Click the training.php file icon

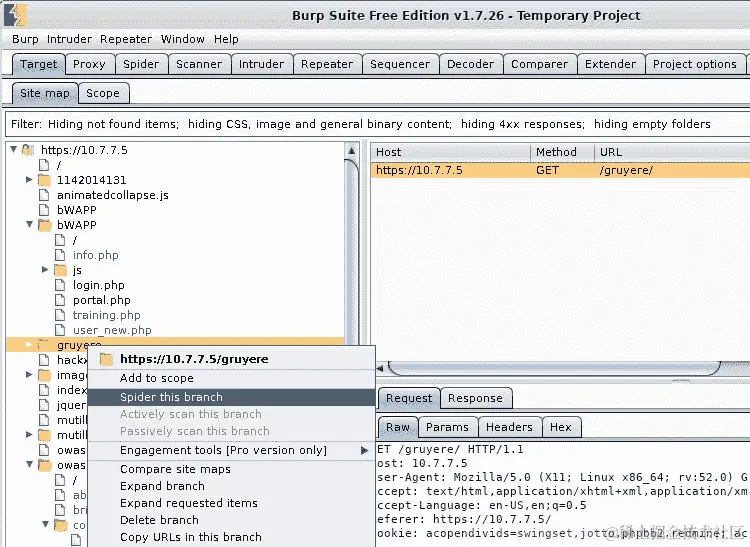click(60, 315)
